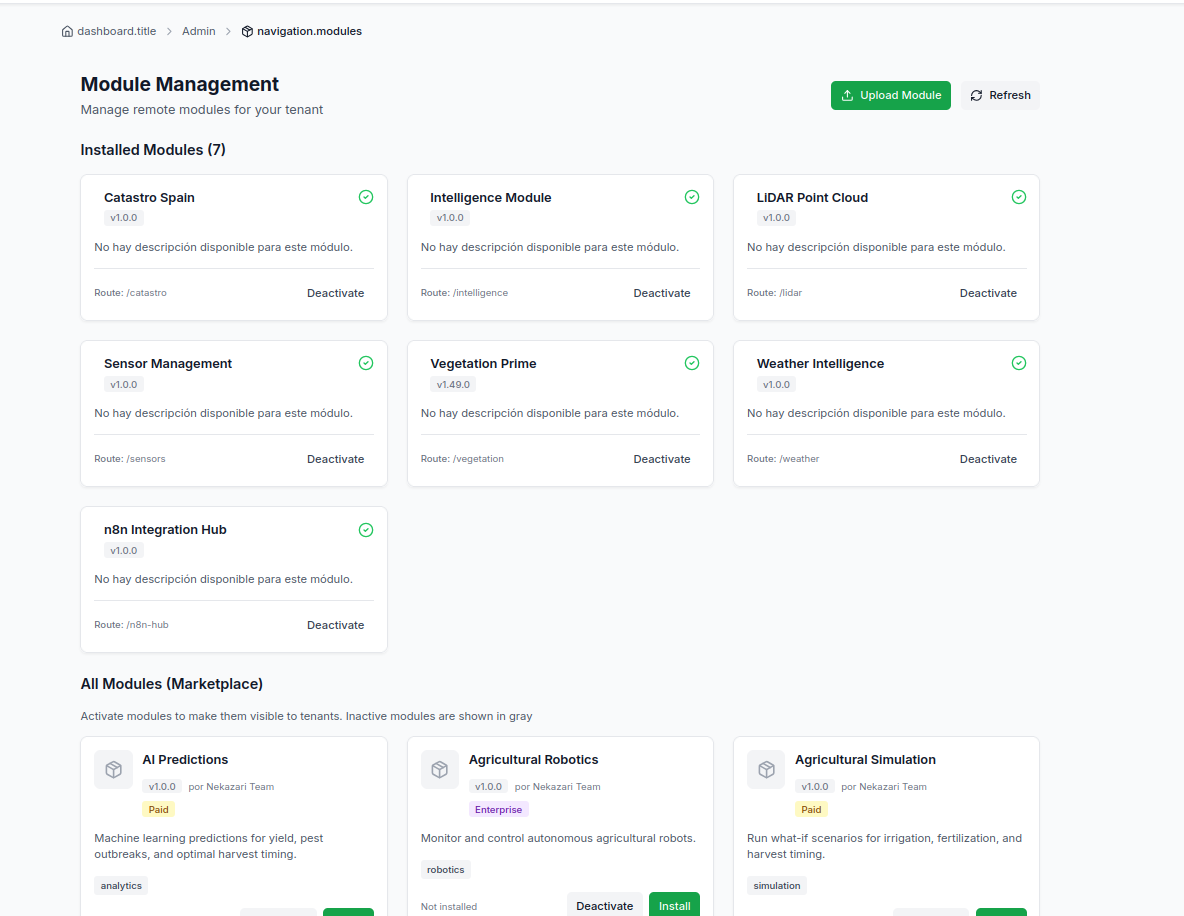Screen dimensions: 1184x916
Task: Click the Enterprise badge on Agricultural Robotics
Action: [498, 809]
